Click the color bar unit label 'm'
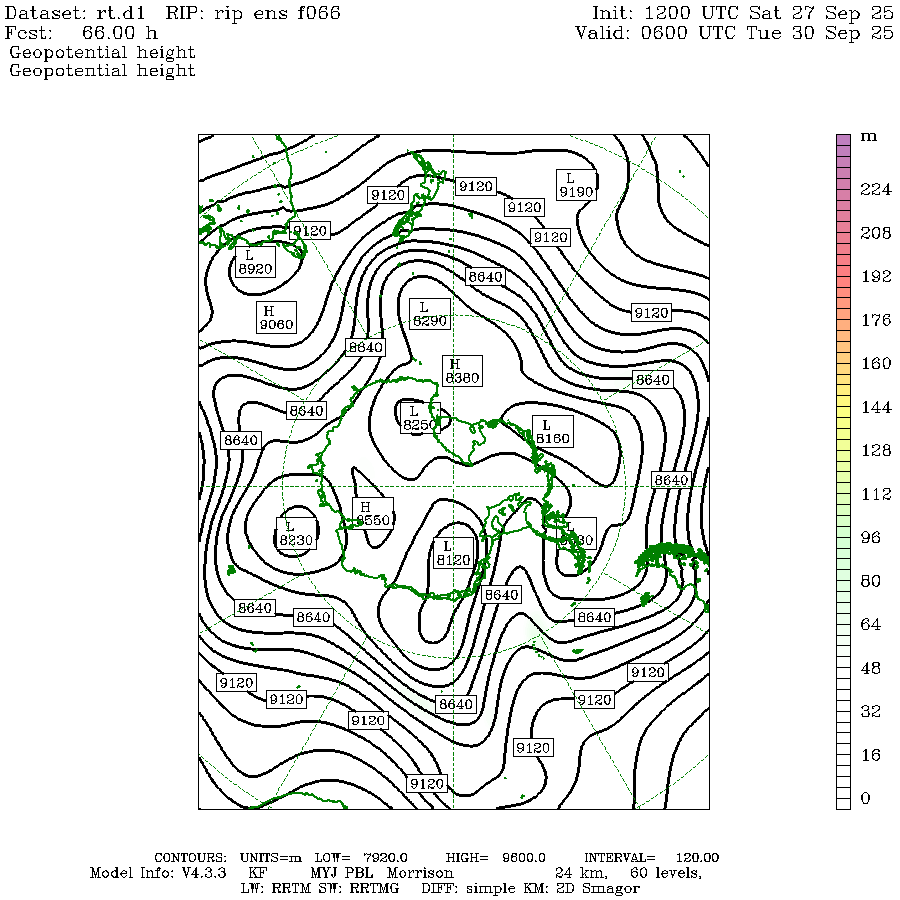This screenshot has width=900, height=900. [868, 137]
